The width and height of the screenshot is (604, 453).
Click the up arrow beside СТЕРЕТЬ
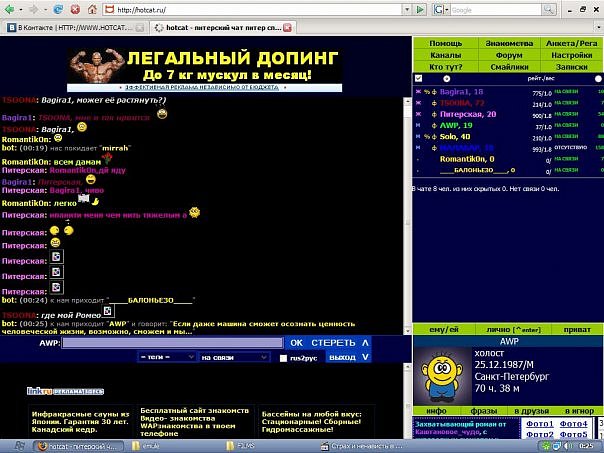click(x=365, y=342)
